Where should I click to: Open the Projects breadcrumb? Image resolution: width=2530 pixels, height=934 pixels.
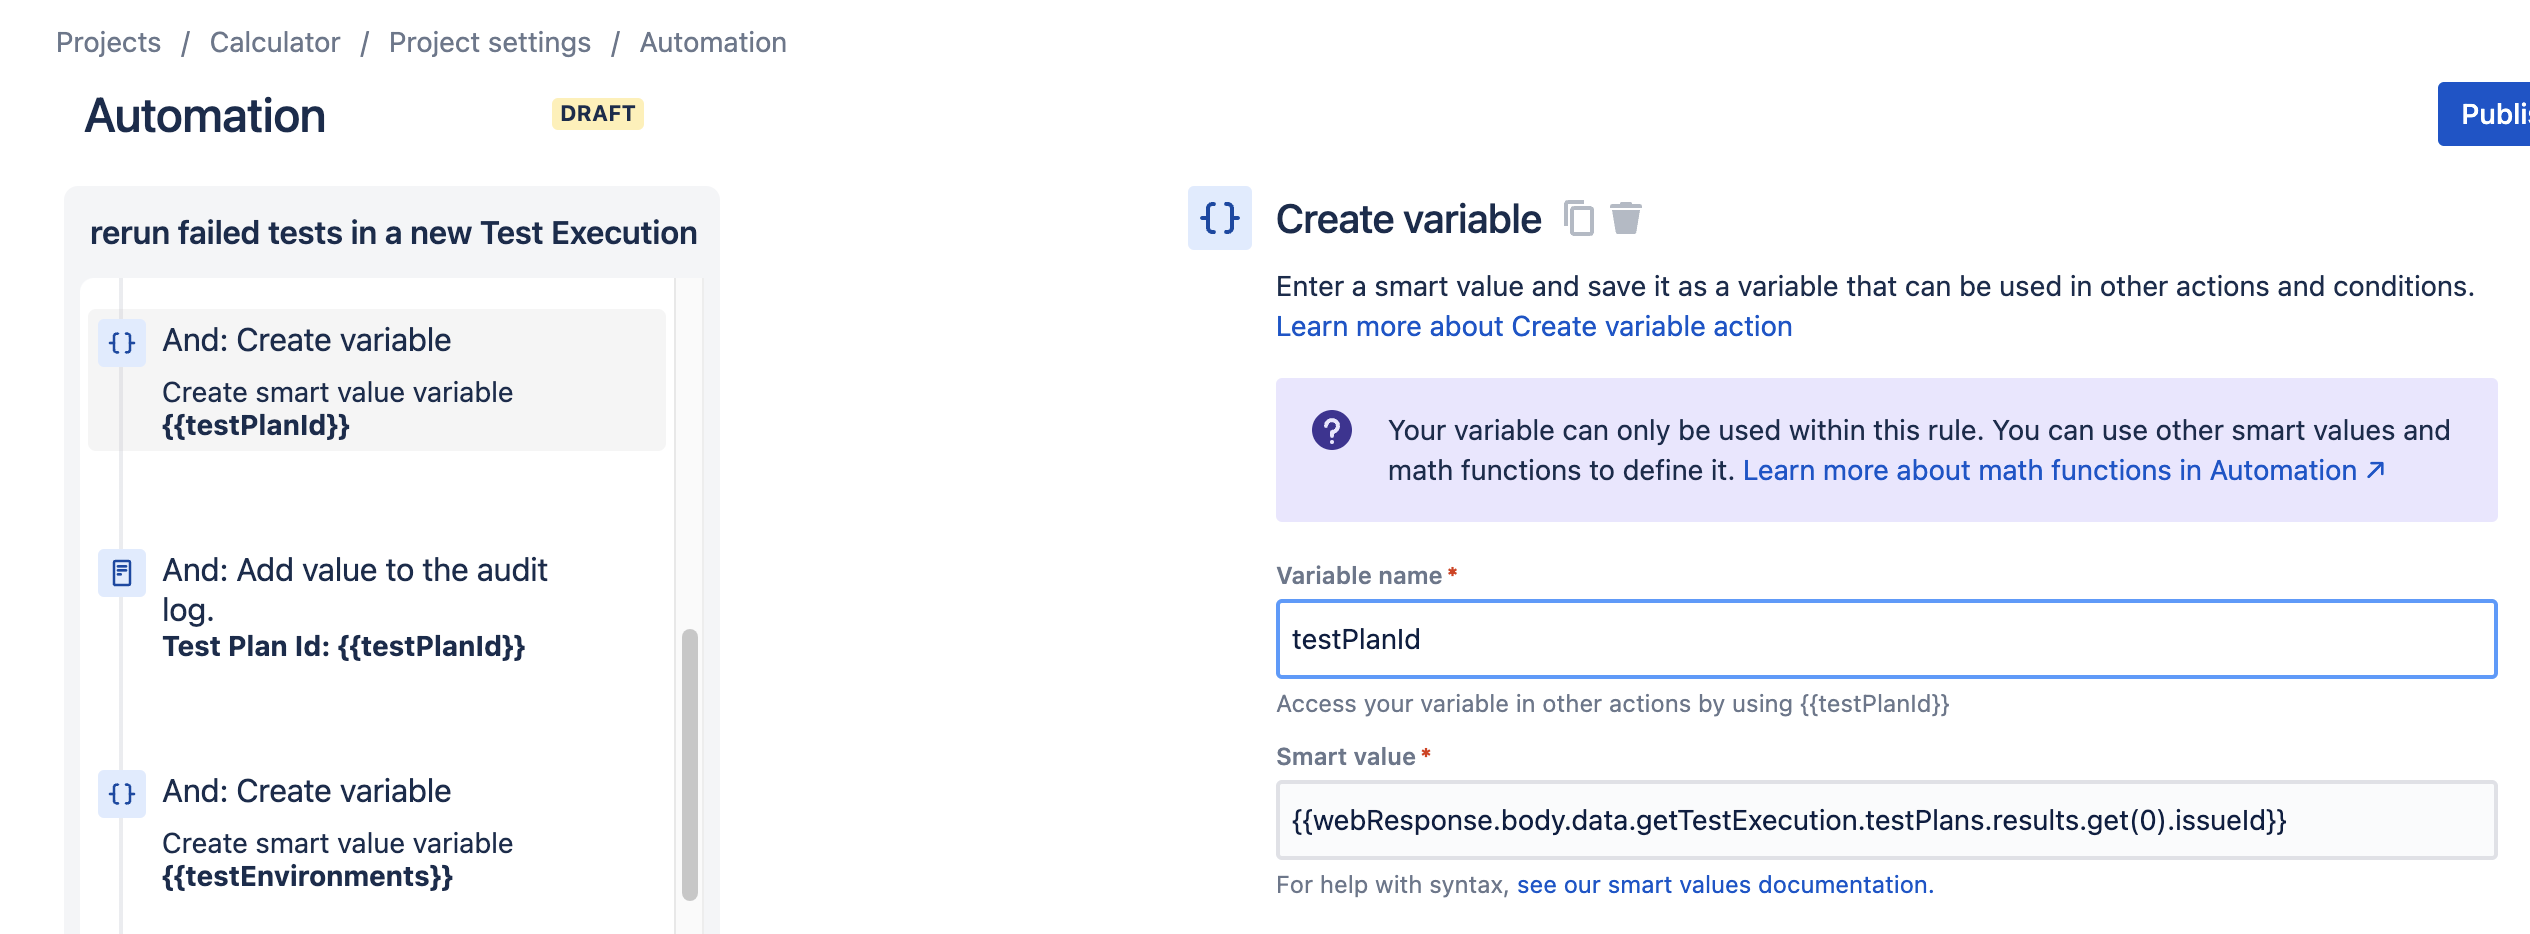point(108,42)
